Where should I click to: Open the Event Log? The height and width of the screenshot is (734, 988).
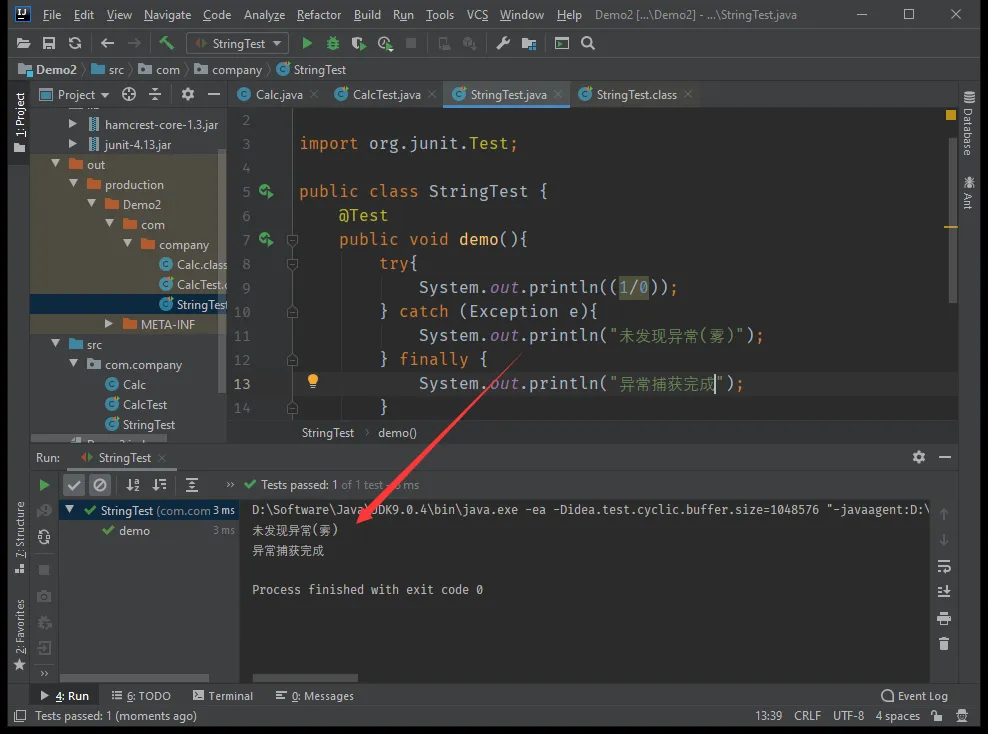coord(914,696)
